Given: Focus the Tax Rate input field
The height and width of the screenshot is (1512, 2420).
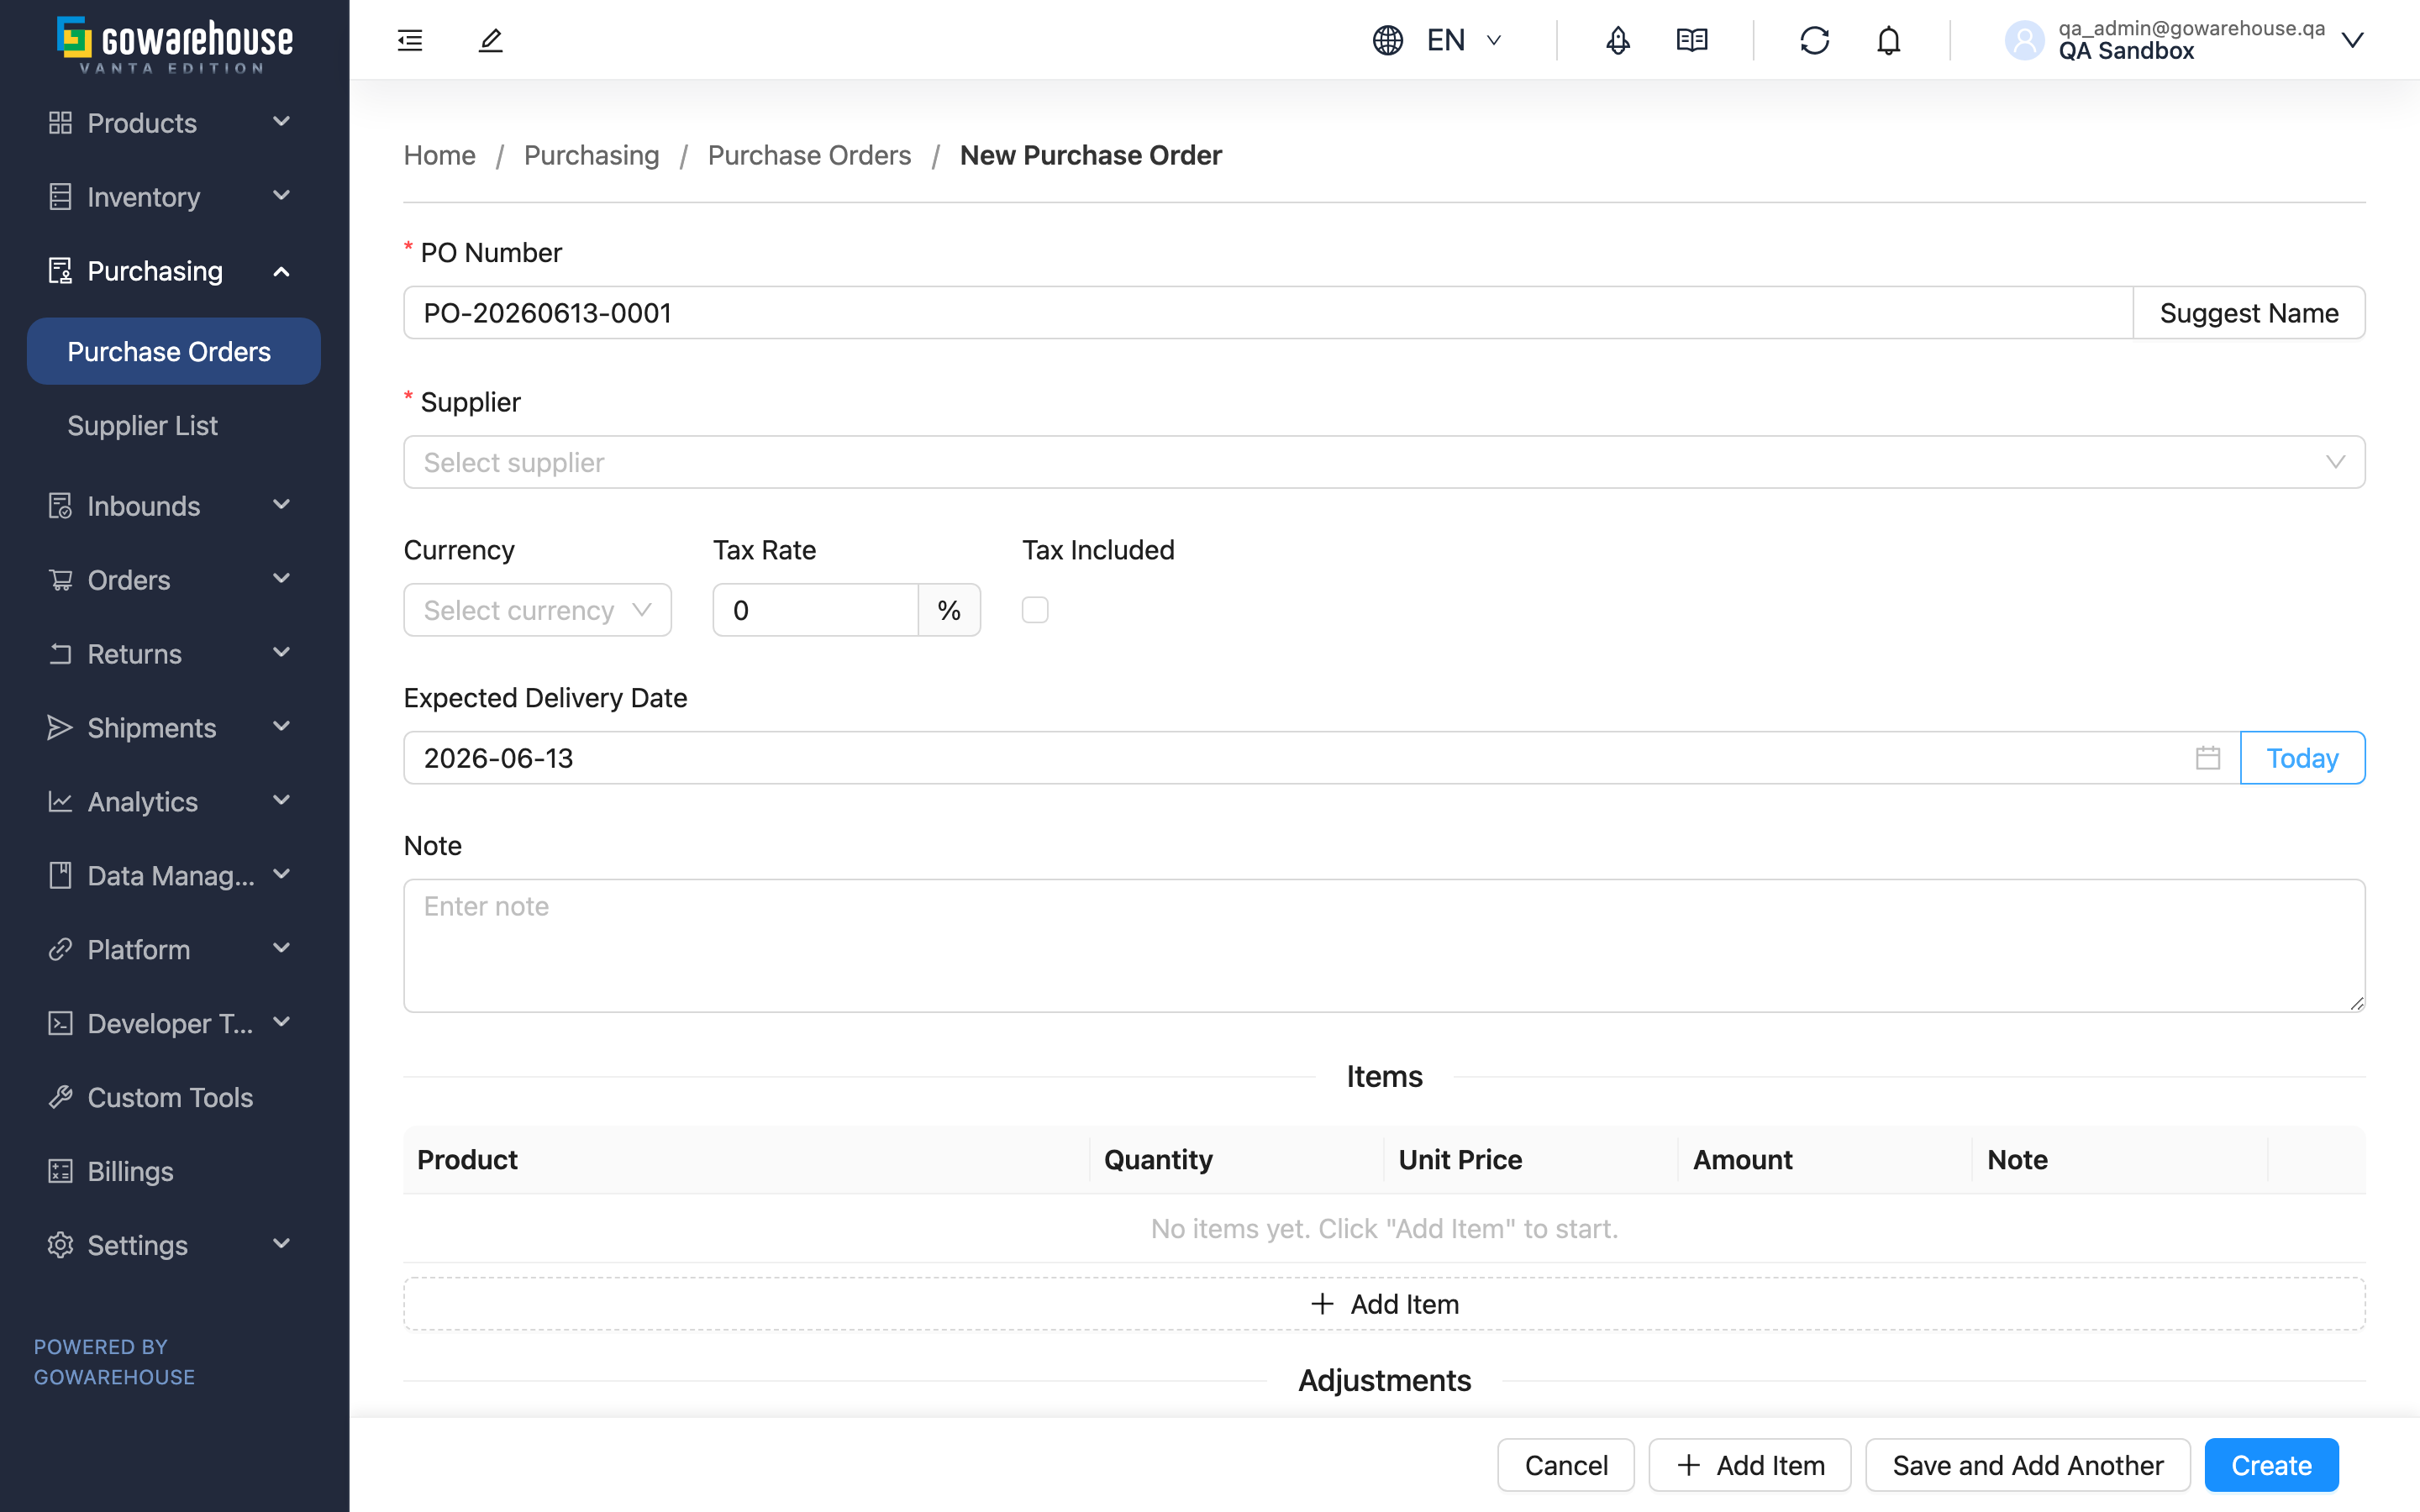Looking at the screenshot, I should [815, 610].
